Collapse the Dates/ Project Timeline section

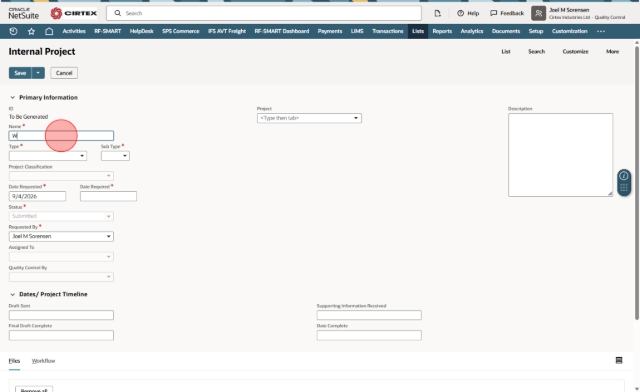pyautogui.click(x=12, y=294)
